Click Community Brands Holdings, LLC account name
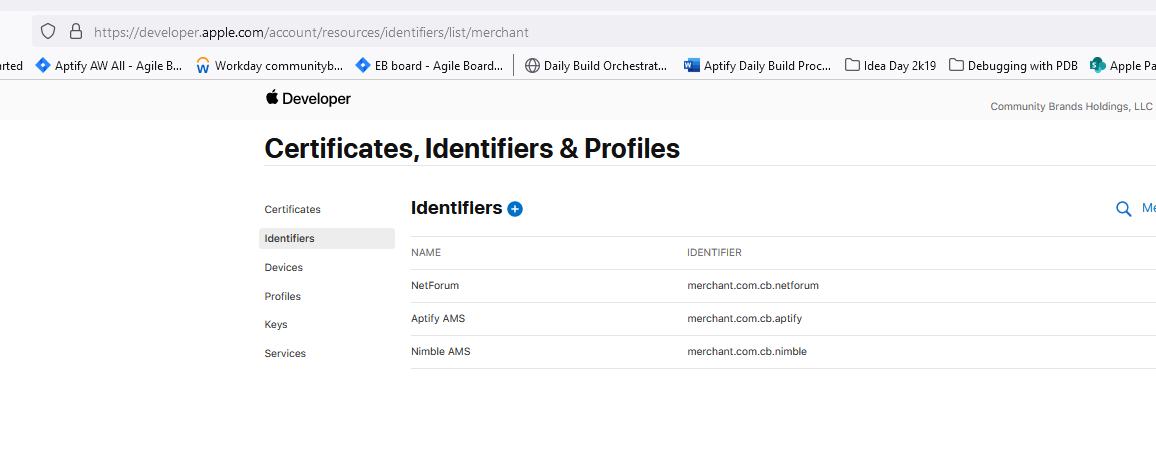 [x=1071, y=106]
